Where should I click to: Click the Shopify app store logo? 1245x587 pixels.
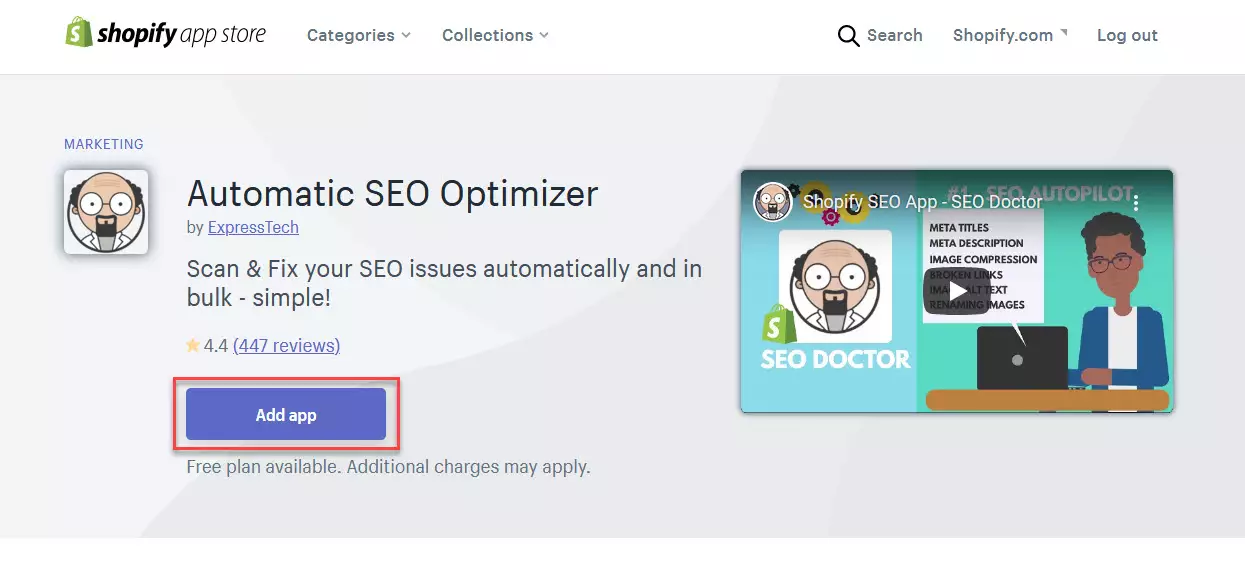pos(166,34)
